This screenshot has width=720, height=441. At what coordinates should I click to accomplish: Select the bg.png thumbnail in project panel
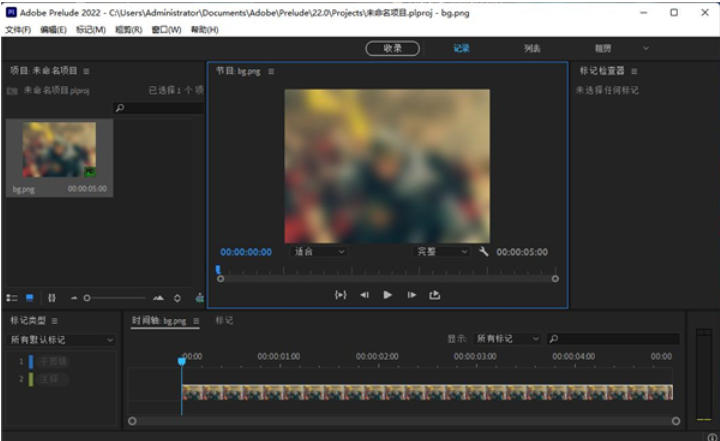(59, 151)
